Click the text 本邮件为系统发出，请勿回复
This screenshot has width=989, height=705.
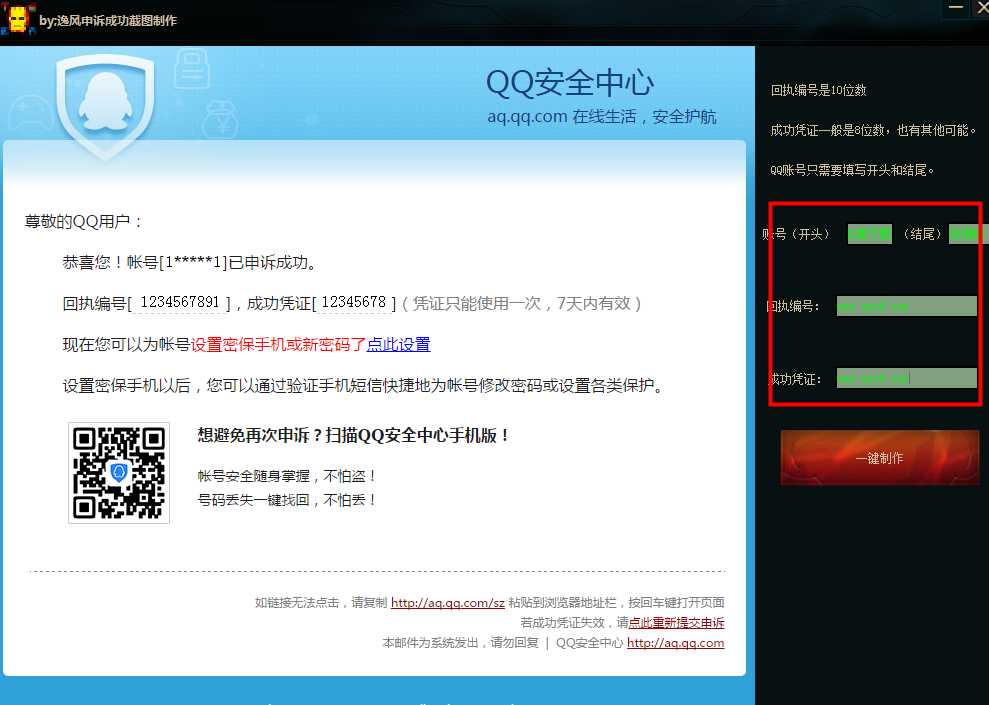(460, 643)
